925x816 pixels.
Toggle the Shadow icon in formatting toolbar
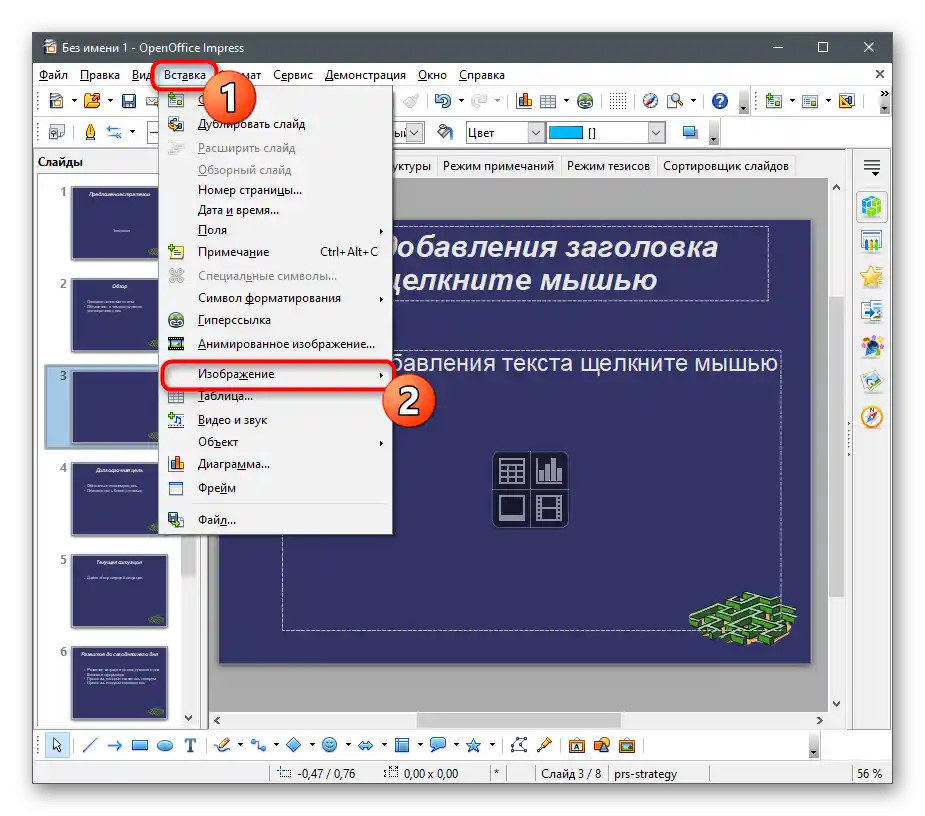click(x=690, y=132)
